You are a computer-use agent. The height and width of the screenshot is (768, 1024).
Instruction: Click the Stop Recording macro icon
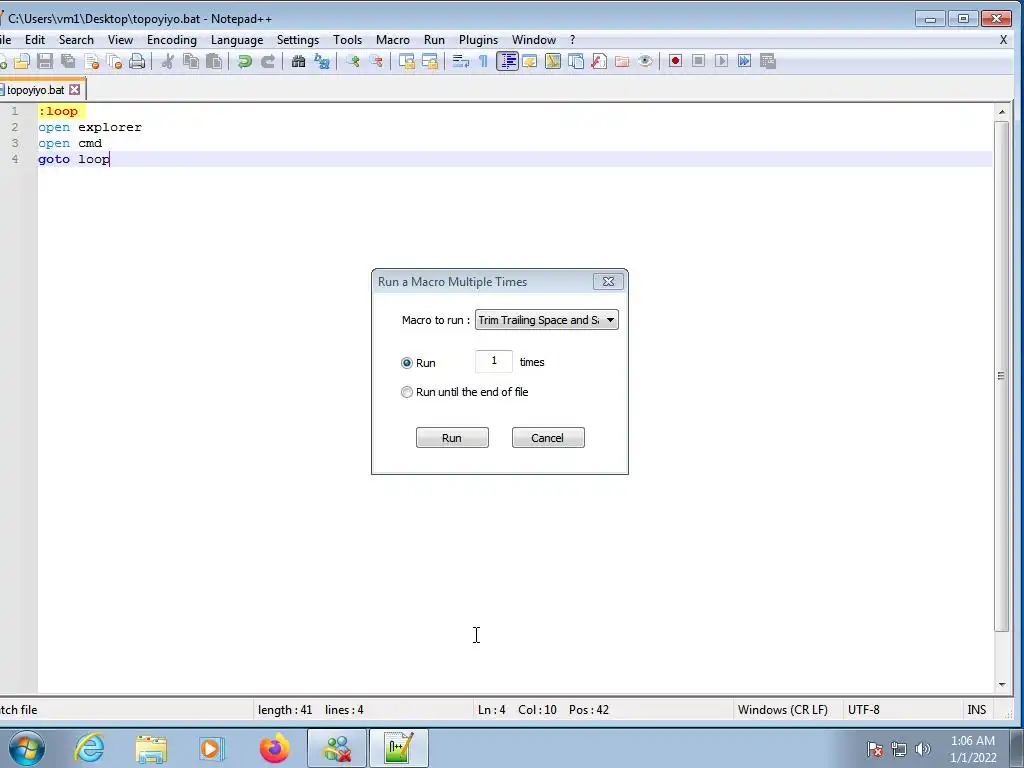tap(698, 61)
